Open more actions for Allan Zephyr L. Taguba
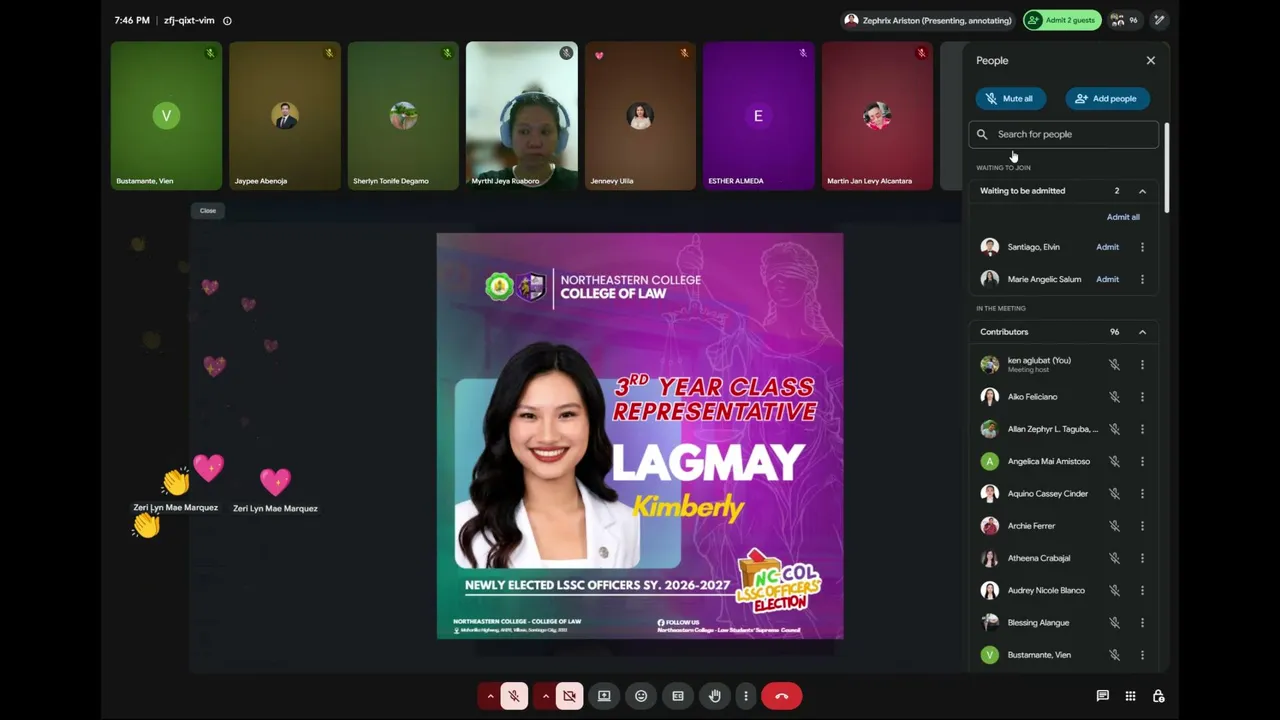 coord(1142,429)
